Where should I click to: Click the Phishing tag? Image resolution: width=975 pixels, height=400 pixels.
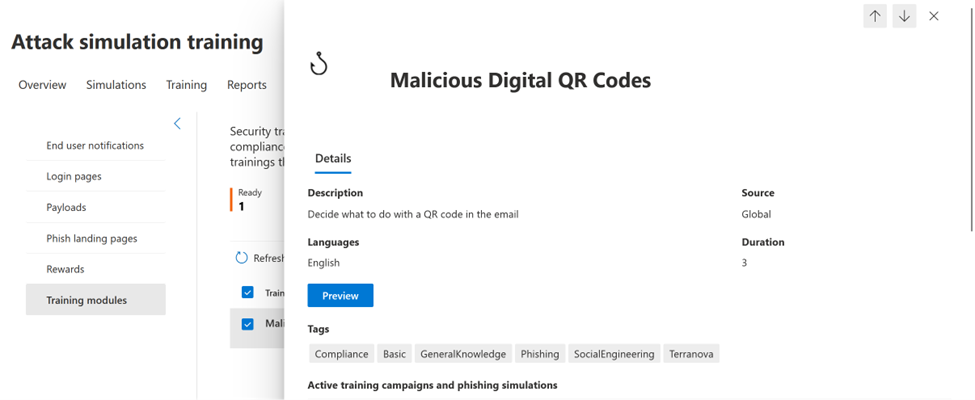(x=540, y=354)
